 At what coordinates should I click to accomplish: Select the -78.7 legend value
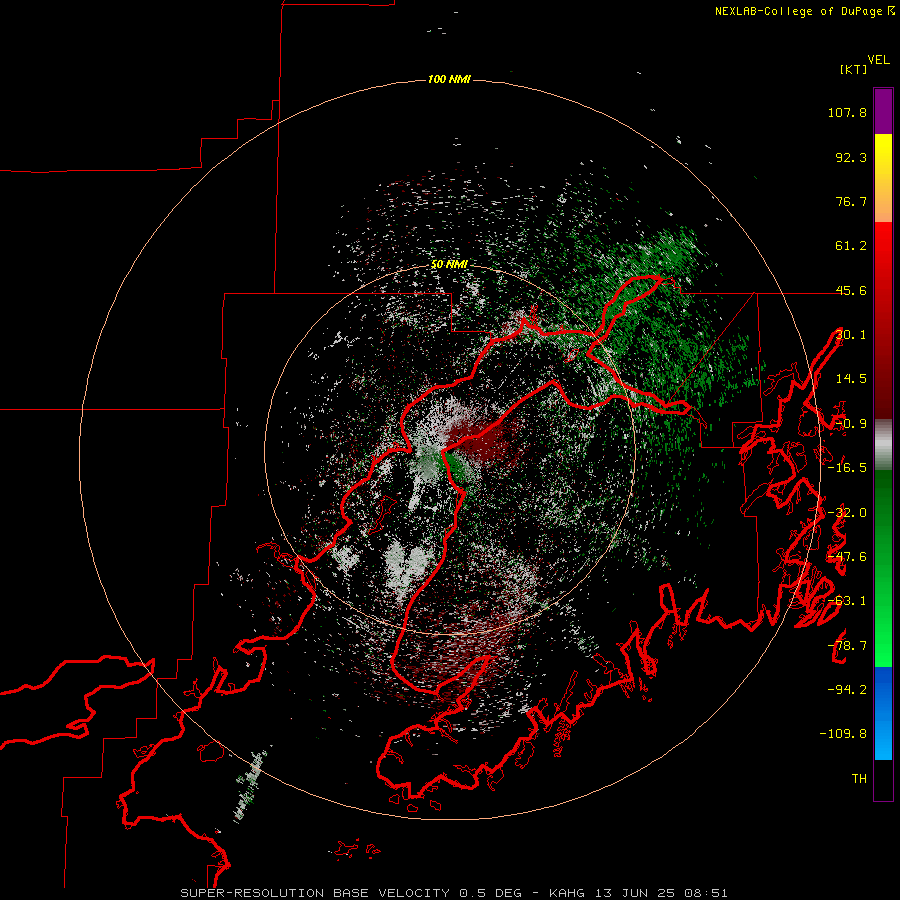(x=847, y=646)
